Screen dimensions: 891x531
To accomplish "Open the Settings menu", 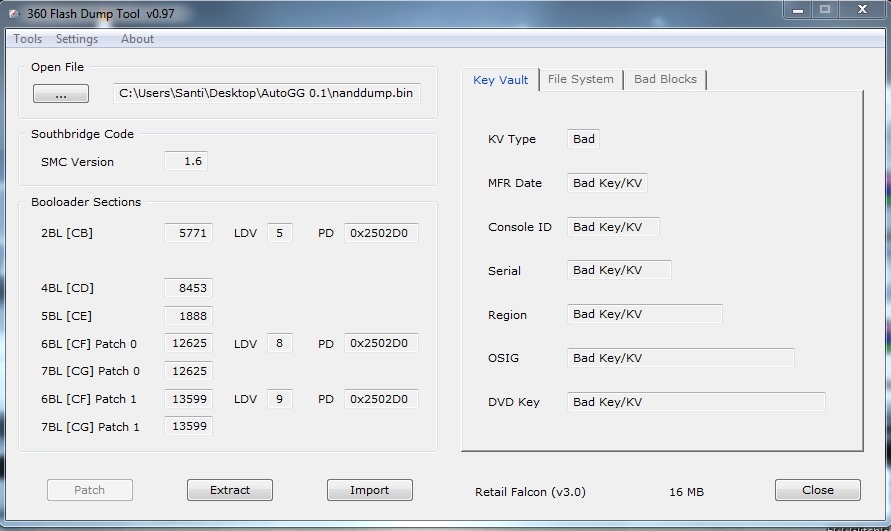I will coord(77,39).
